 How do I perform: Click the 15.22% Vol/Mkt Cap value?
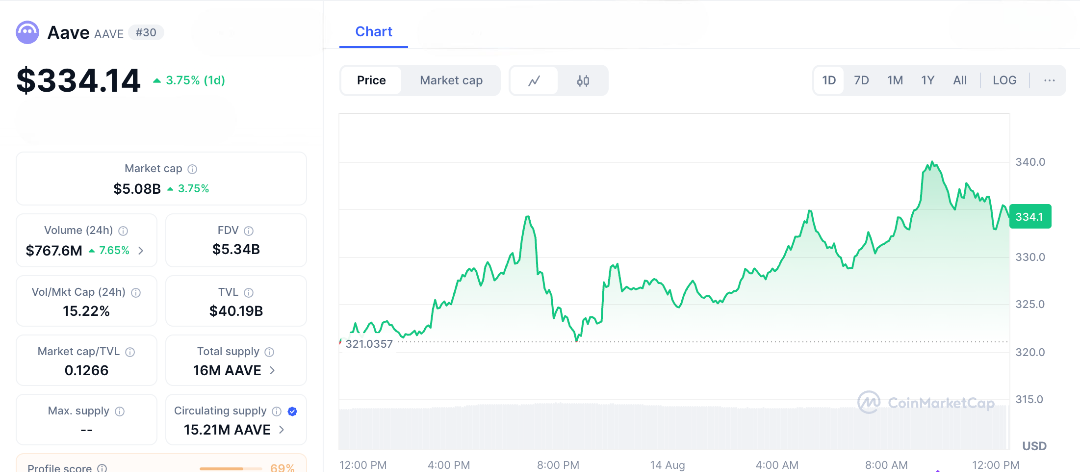[86, 311]
